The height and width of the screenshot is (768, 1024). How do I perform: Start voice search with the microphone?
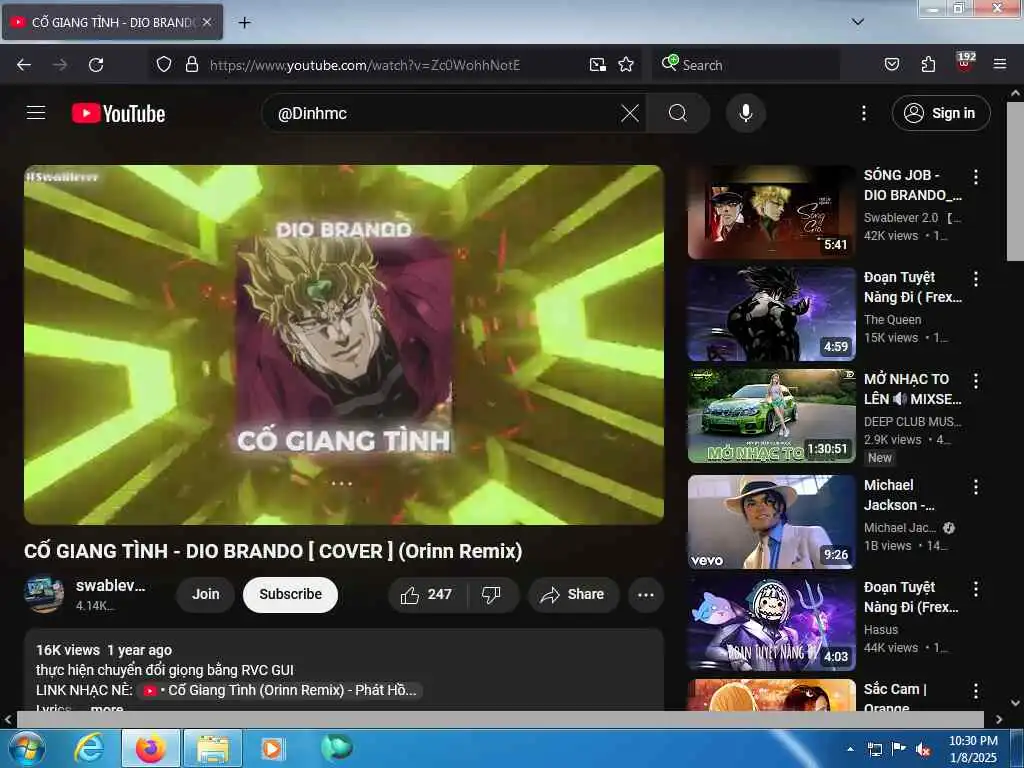[746, 113]
